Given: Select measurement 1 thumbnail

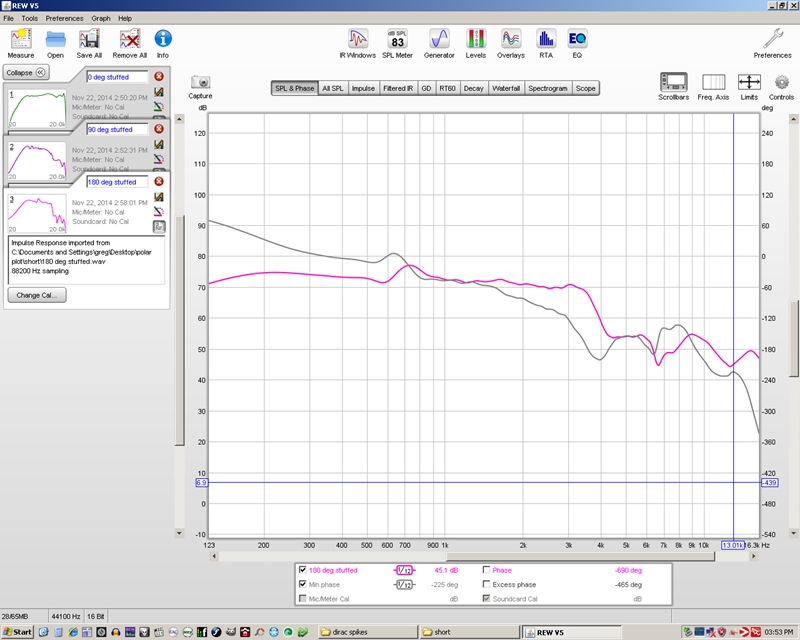Looking at the screenshot, I should 37,109.
